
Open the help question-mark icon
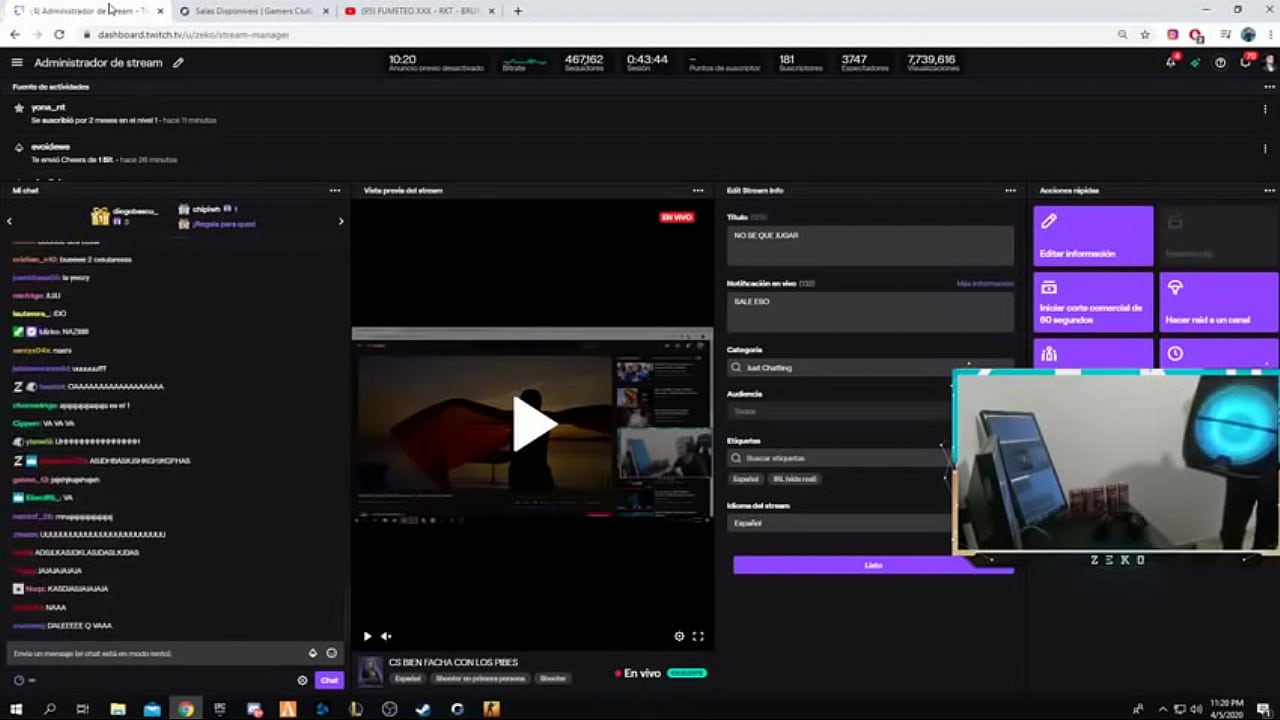1220,62
